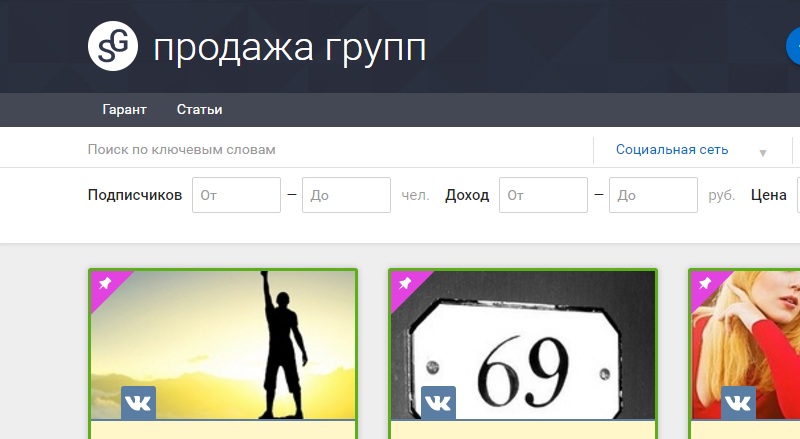Open the Статьи menu item
This screenshot has width=800, height=439.
tap(199, 110)
